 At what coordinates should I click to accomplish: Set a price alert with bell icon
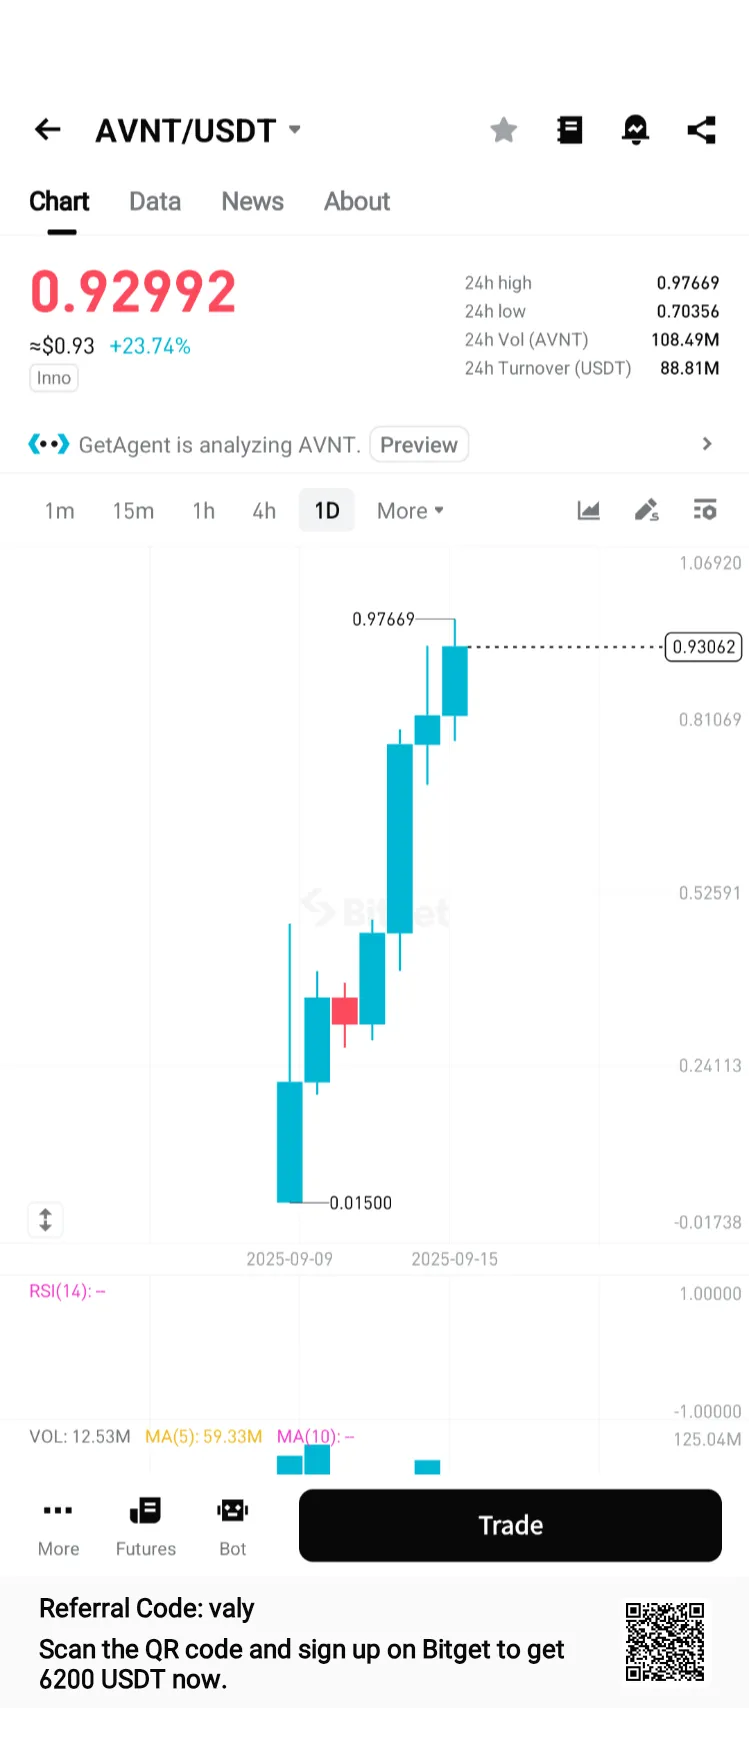pos(636,130)
